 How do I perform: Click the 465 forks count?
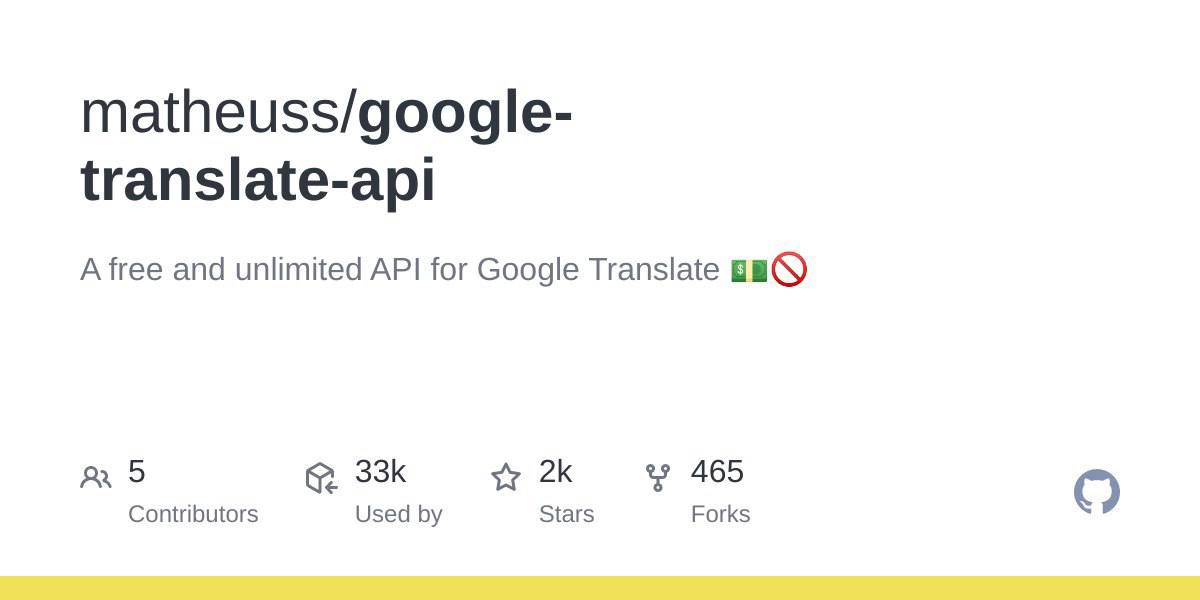point(717,471)
